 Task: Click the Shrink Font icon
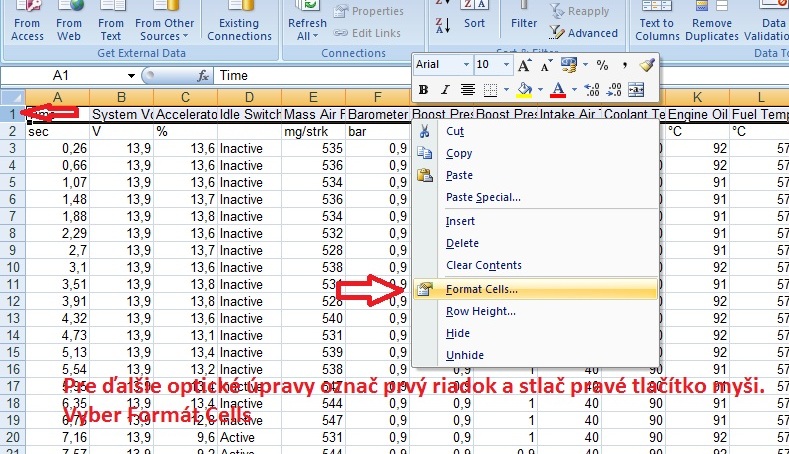[x=546, y=64]
